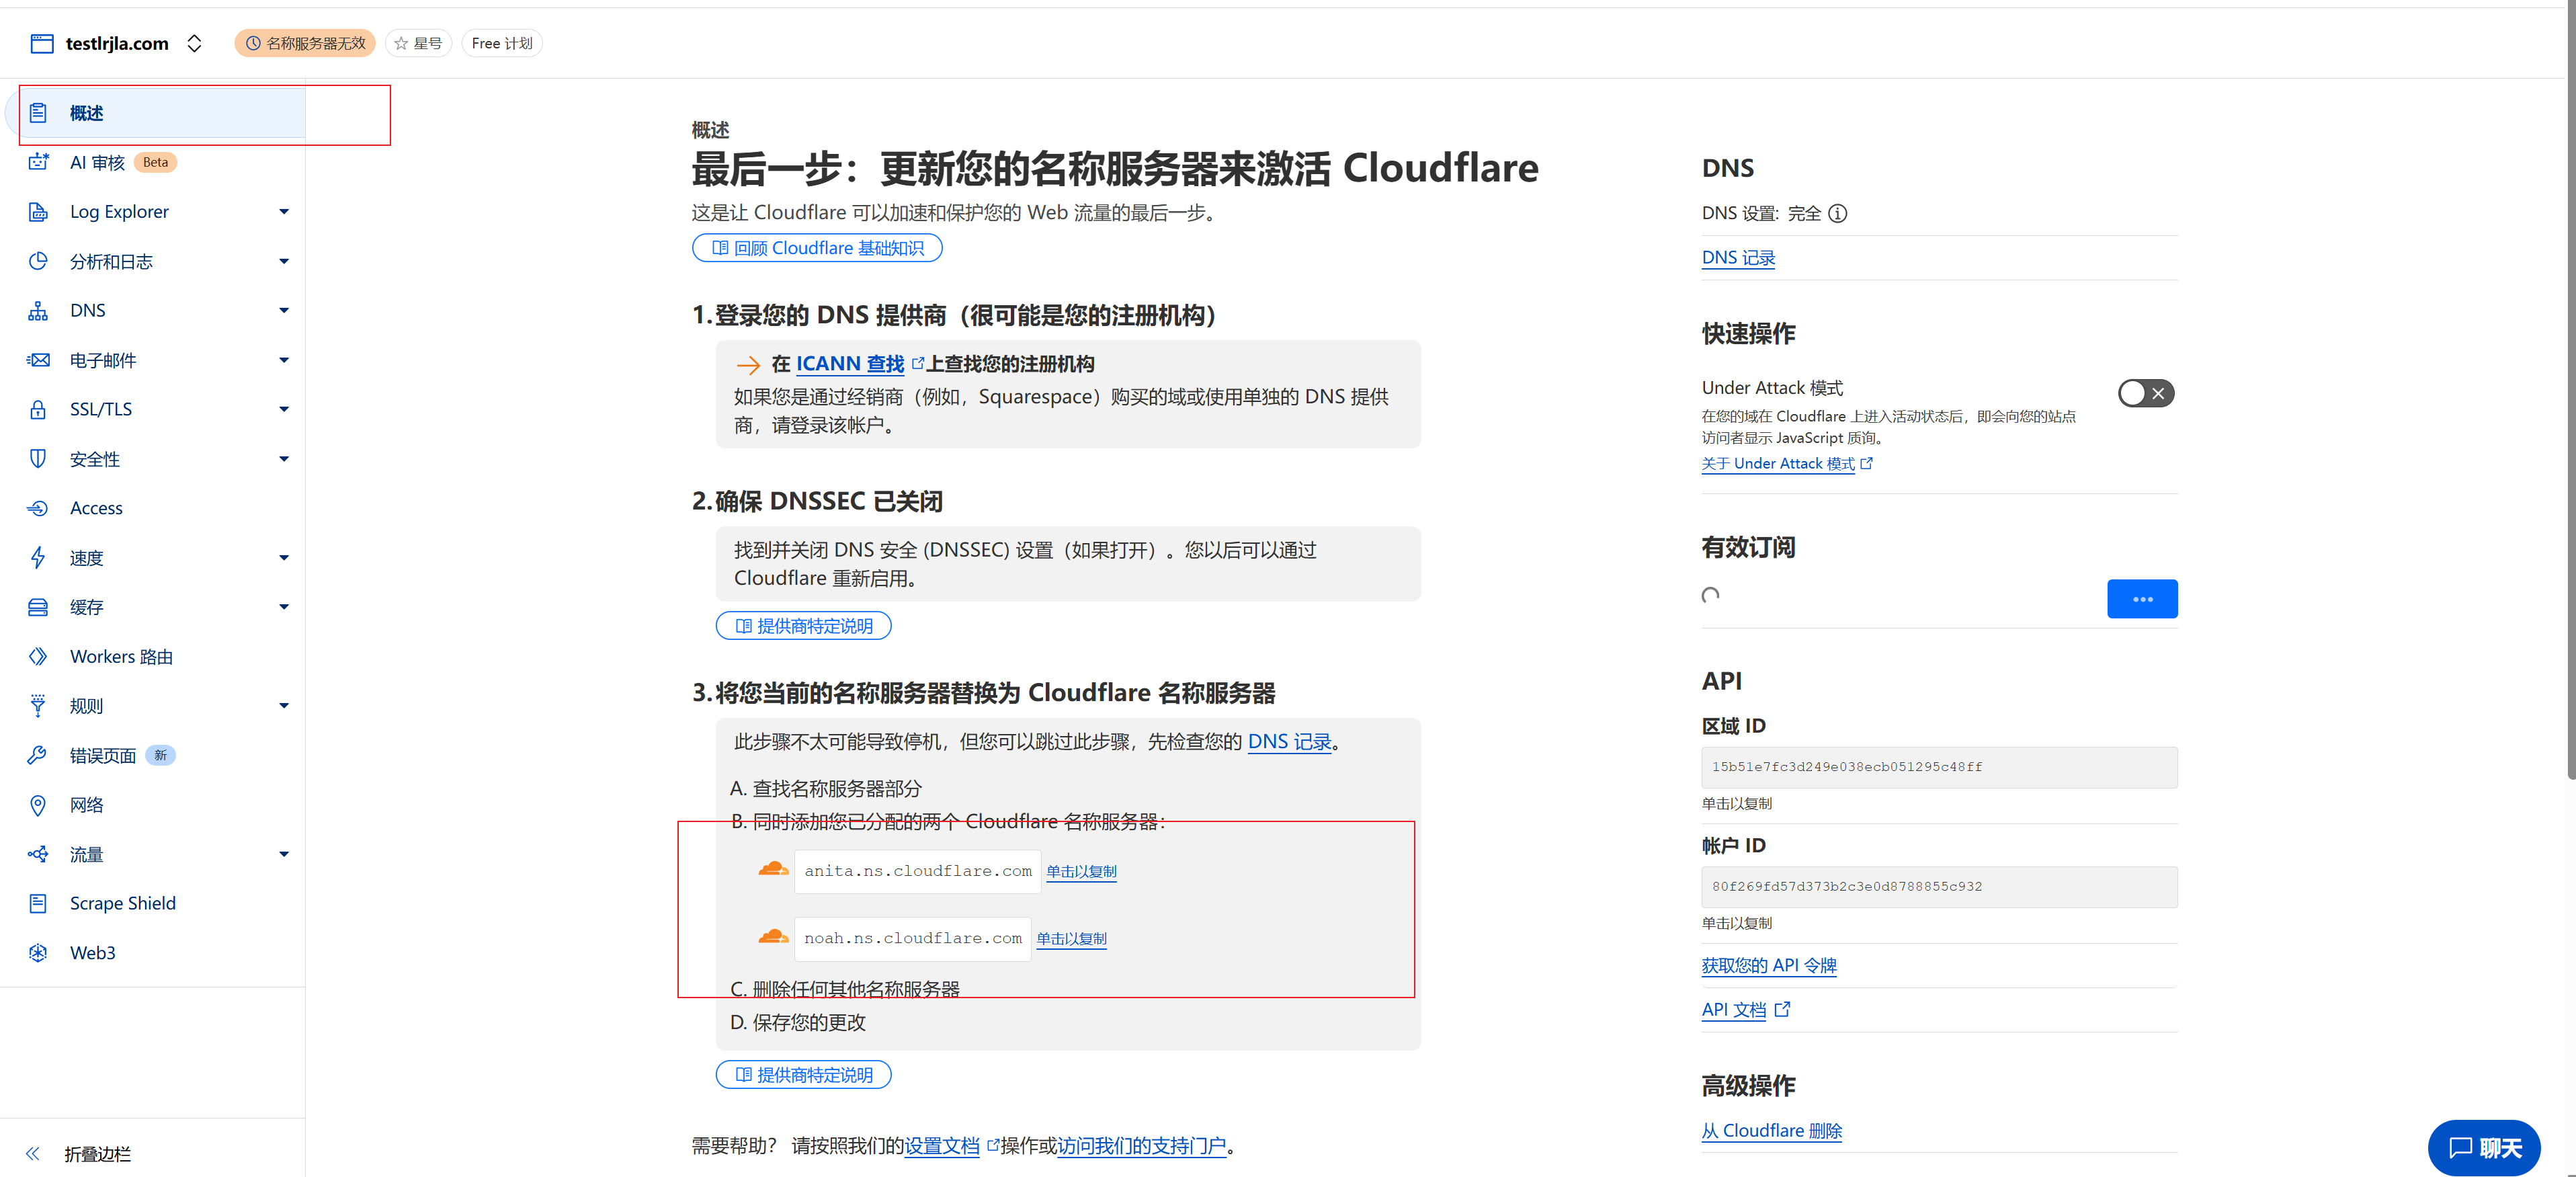This screenshot has height=1177, width=2576.
Task: Click the 规则 funnel icon
Action: (38, 706)
